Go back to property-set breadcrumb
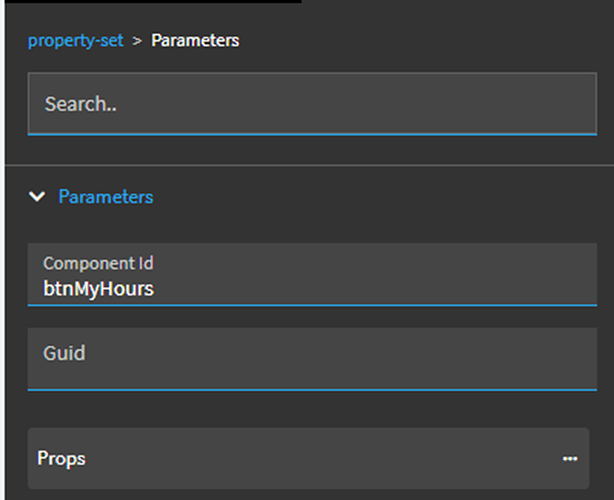Screen dimensions: 614x500 (x=75, y=41)
